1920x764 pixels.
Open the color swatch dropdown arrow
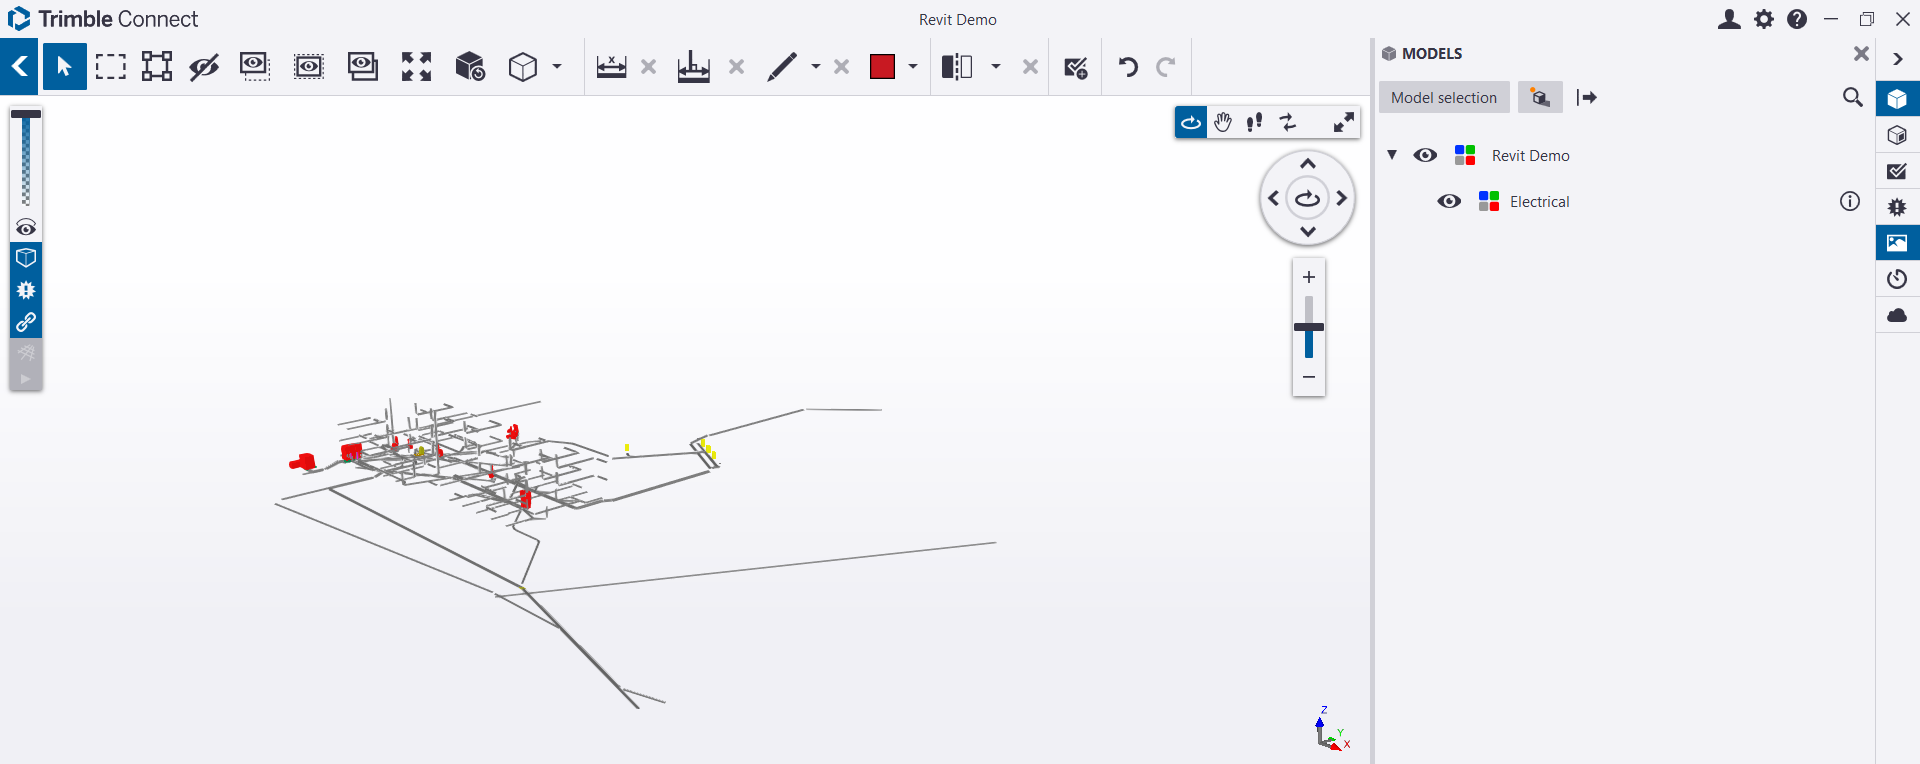pyautogui.click(x=912, y=67)
